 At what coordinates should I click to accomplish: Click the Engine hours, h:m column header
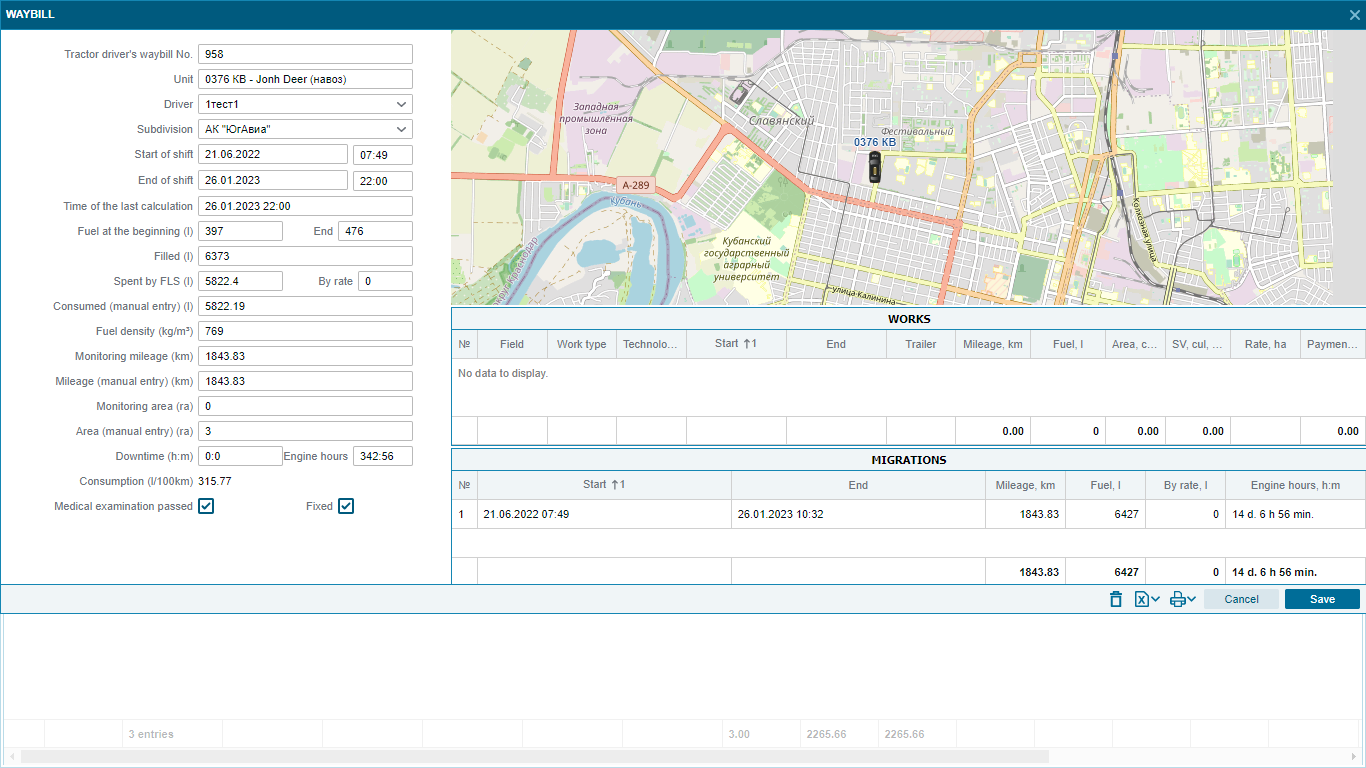pyautogui.click(x=1295, y=485)
